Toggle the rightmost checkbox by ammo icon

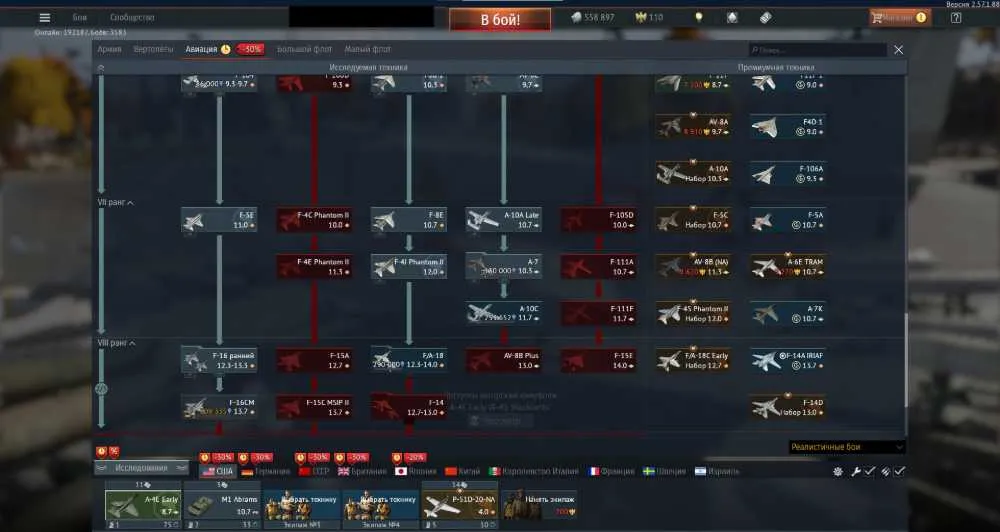click(899, 471)
